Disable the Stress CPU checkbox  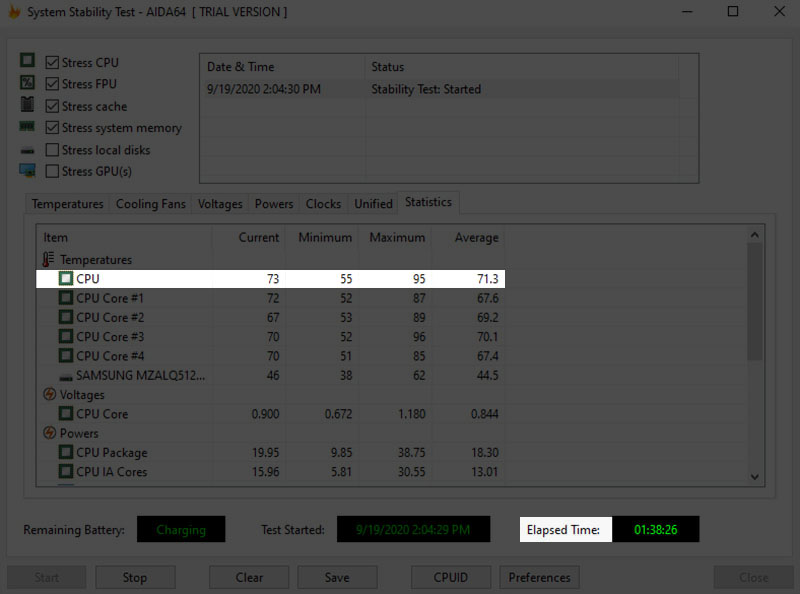click(52, 62)
